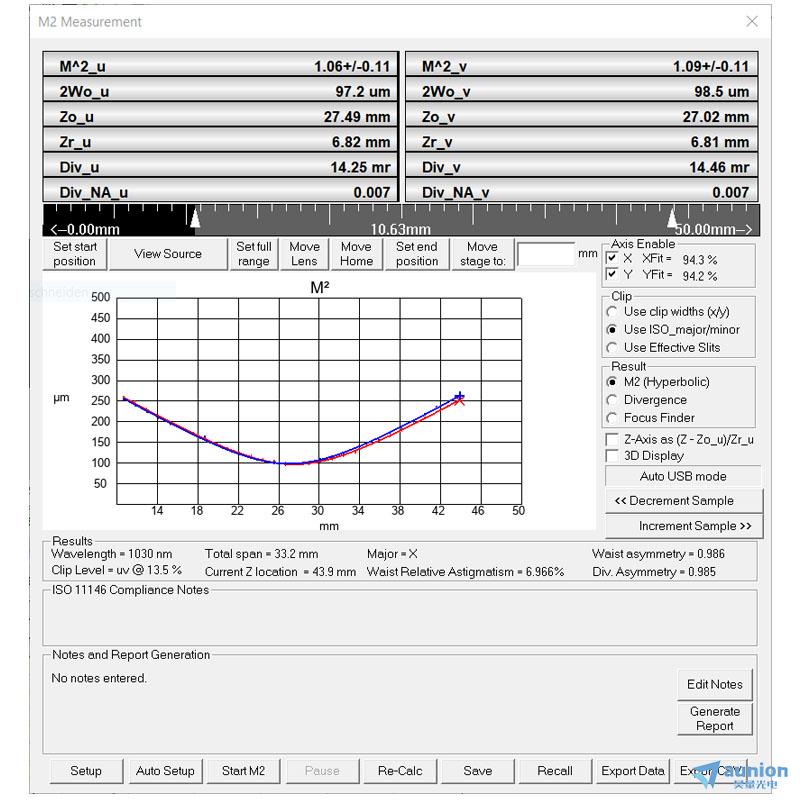Open Edit Notes
Viewport: 800px width, 800px height.
(714, 685)
